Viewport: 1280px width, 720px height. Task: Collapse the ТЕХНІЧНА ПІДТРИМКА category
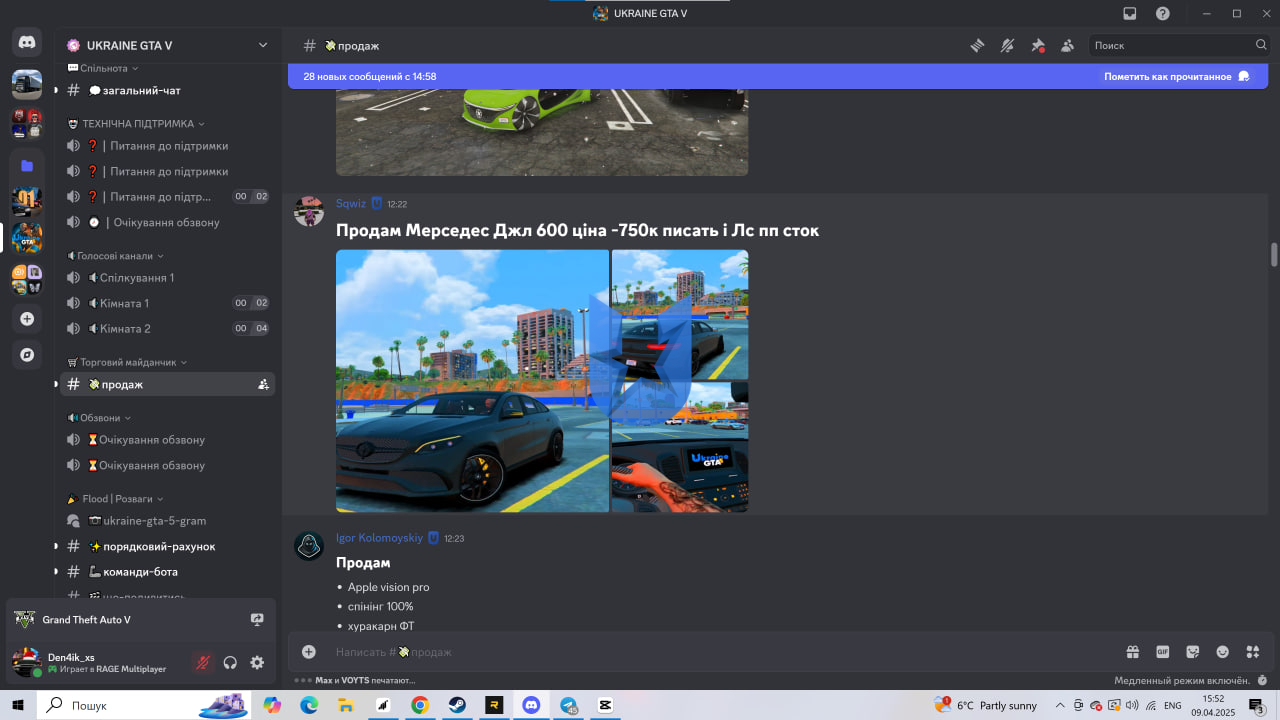click(136, 123)
